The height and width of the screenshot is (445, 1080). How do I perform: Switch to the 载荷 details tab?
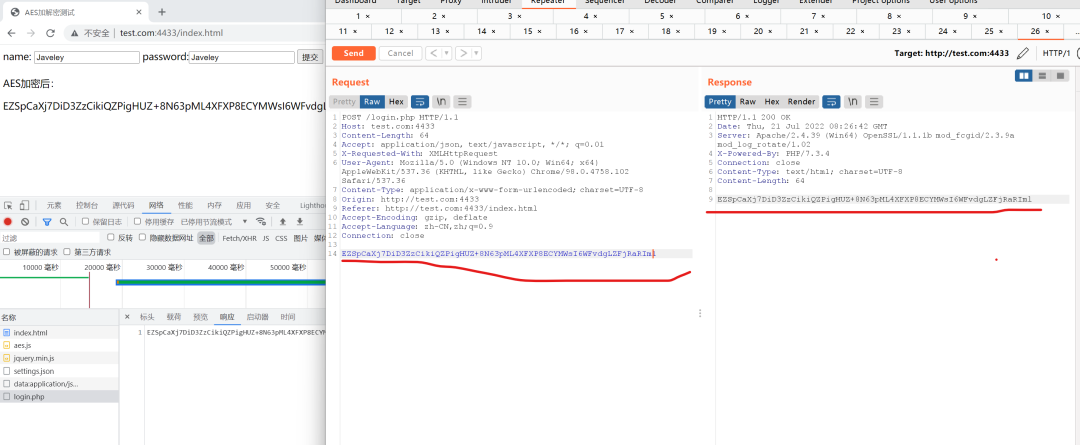(174, 317)
